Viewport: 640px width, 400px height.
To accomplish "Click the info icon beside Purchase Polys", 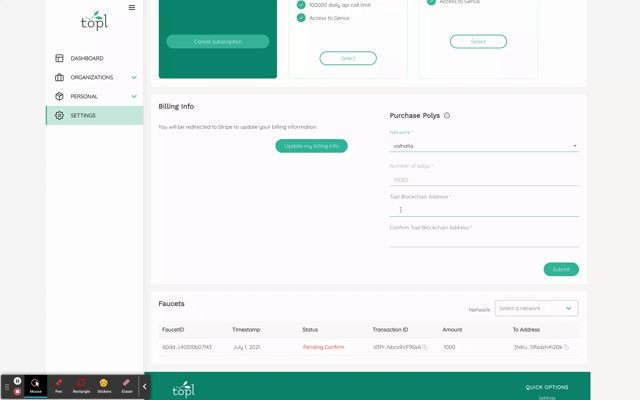I will [447, 116].
